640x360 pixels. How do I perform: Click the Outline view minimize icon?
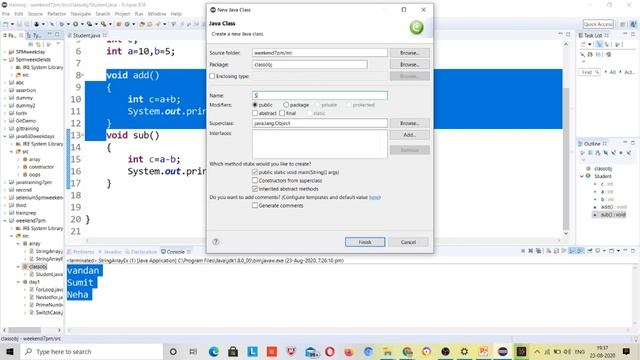click(x=625, y=143)
